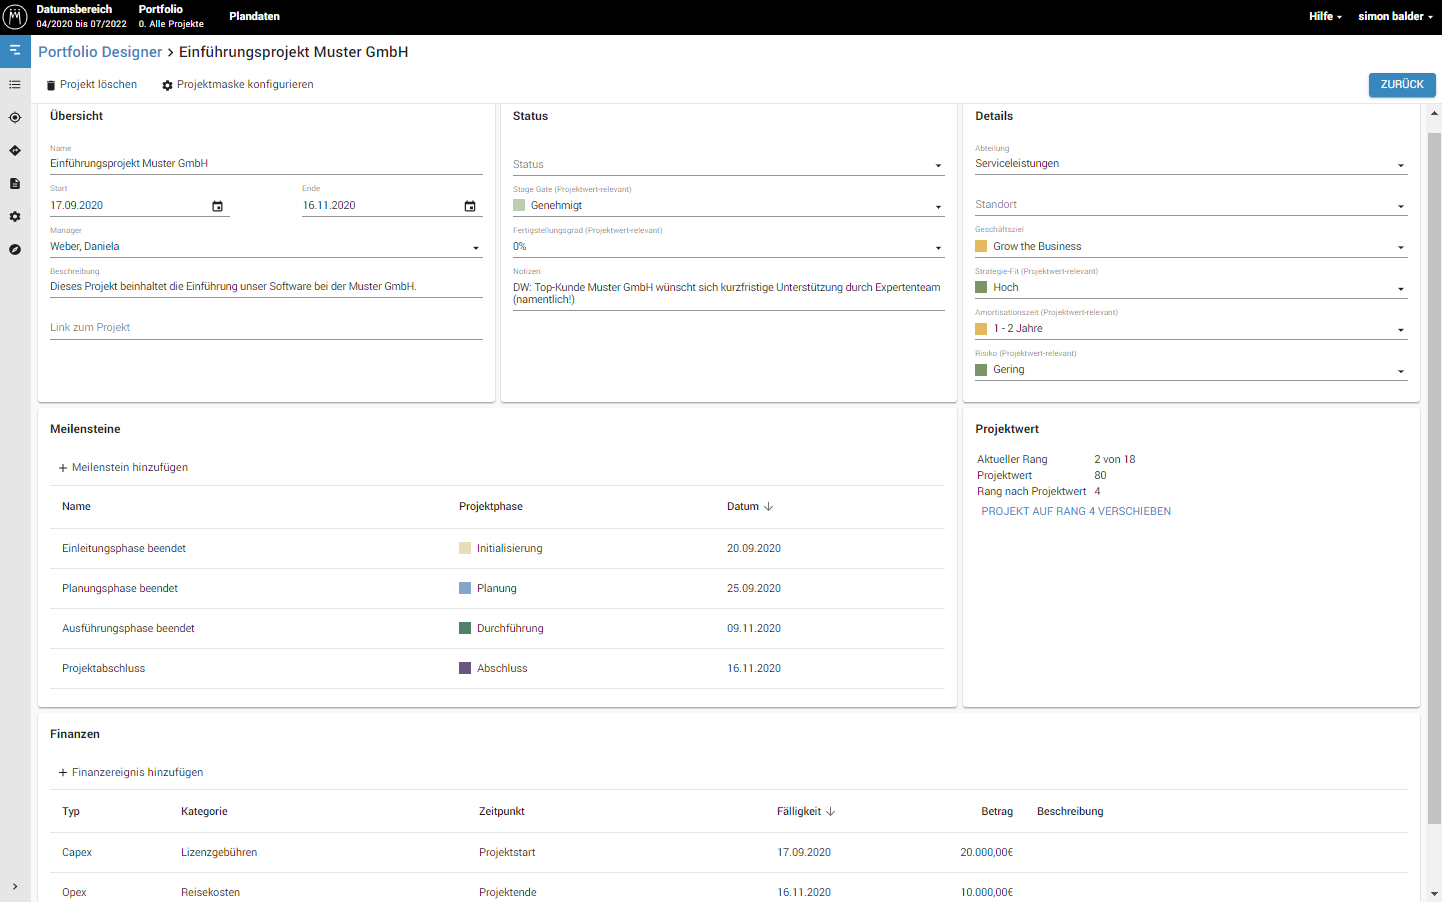This screenshot has height=902, width=1442.
Task: Toggle the blue navigation menu icon
Action: pyautogui.click(x=15, y=50)
